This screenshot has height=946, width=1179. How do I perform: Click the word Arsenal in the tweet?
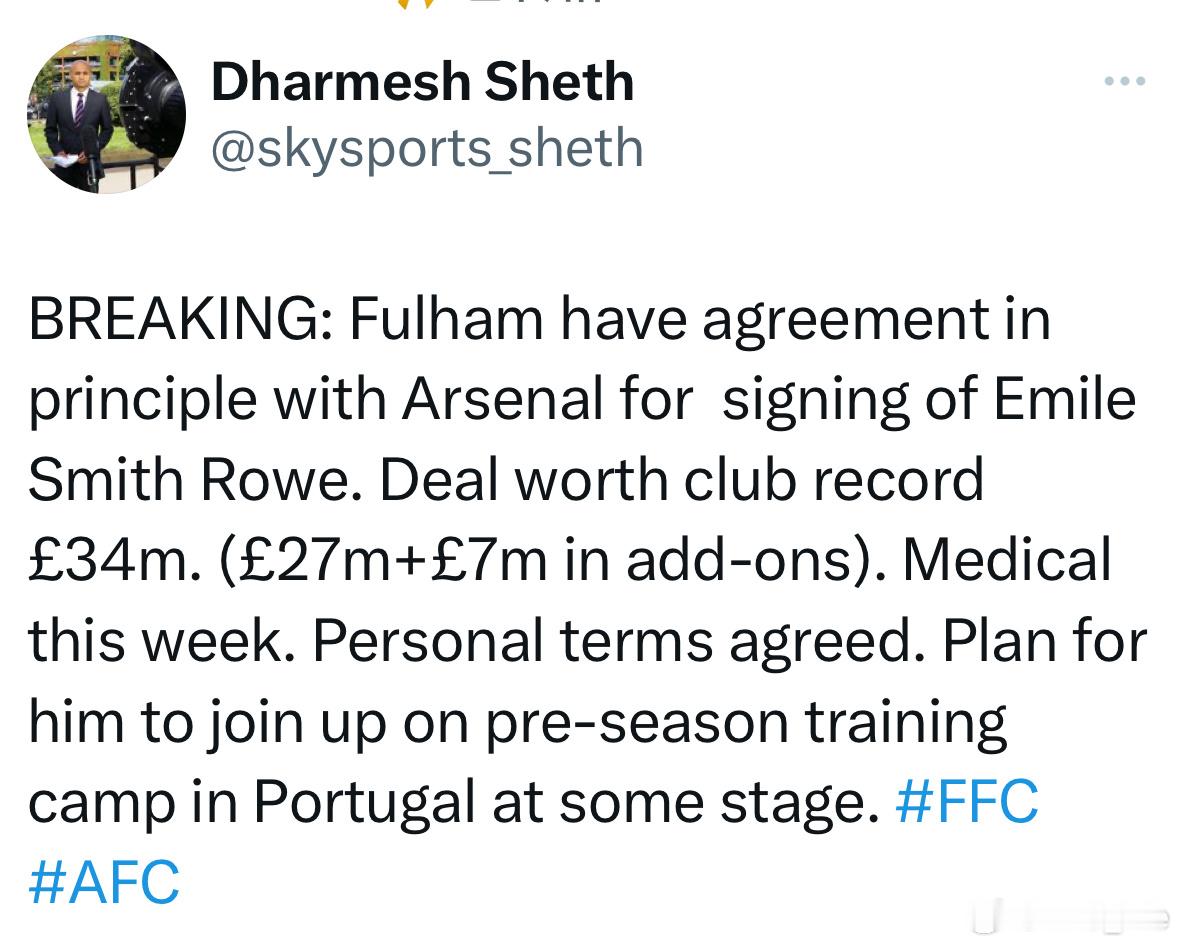[x=503, y=399]
